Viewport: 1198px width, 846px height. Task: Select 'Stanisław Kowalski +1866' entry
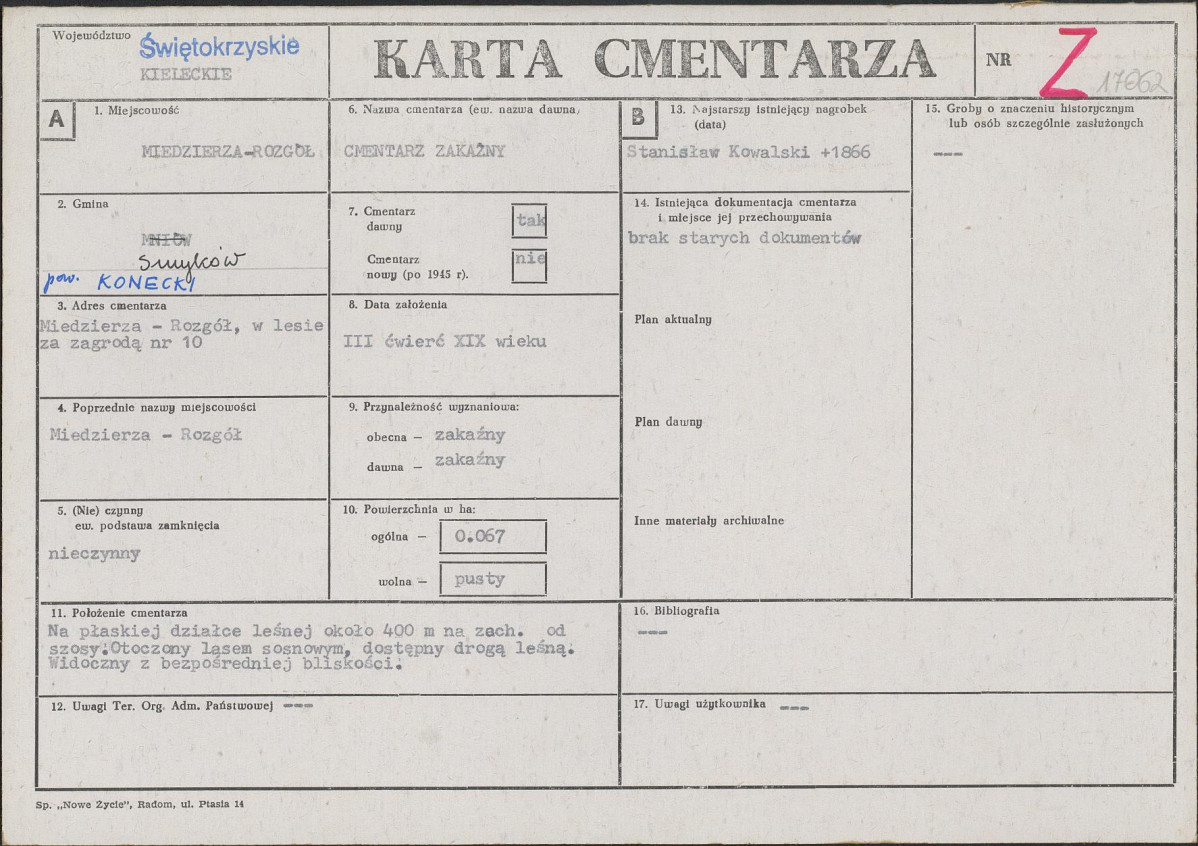pyautogui.click(x=748, y=152)
